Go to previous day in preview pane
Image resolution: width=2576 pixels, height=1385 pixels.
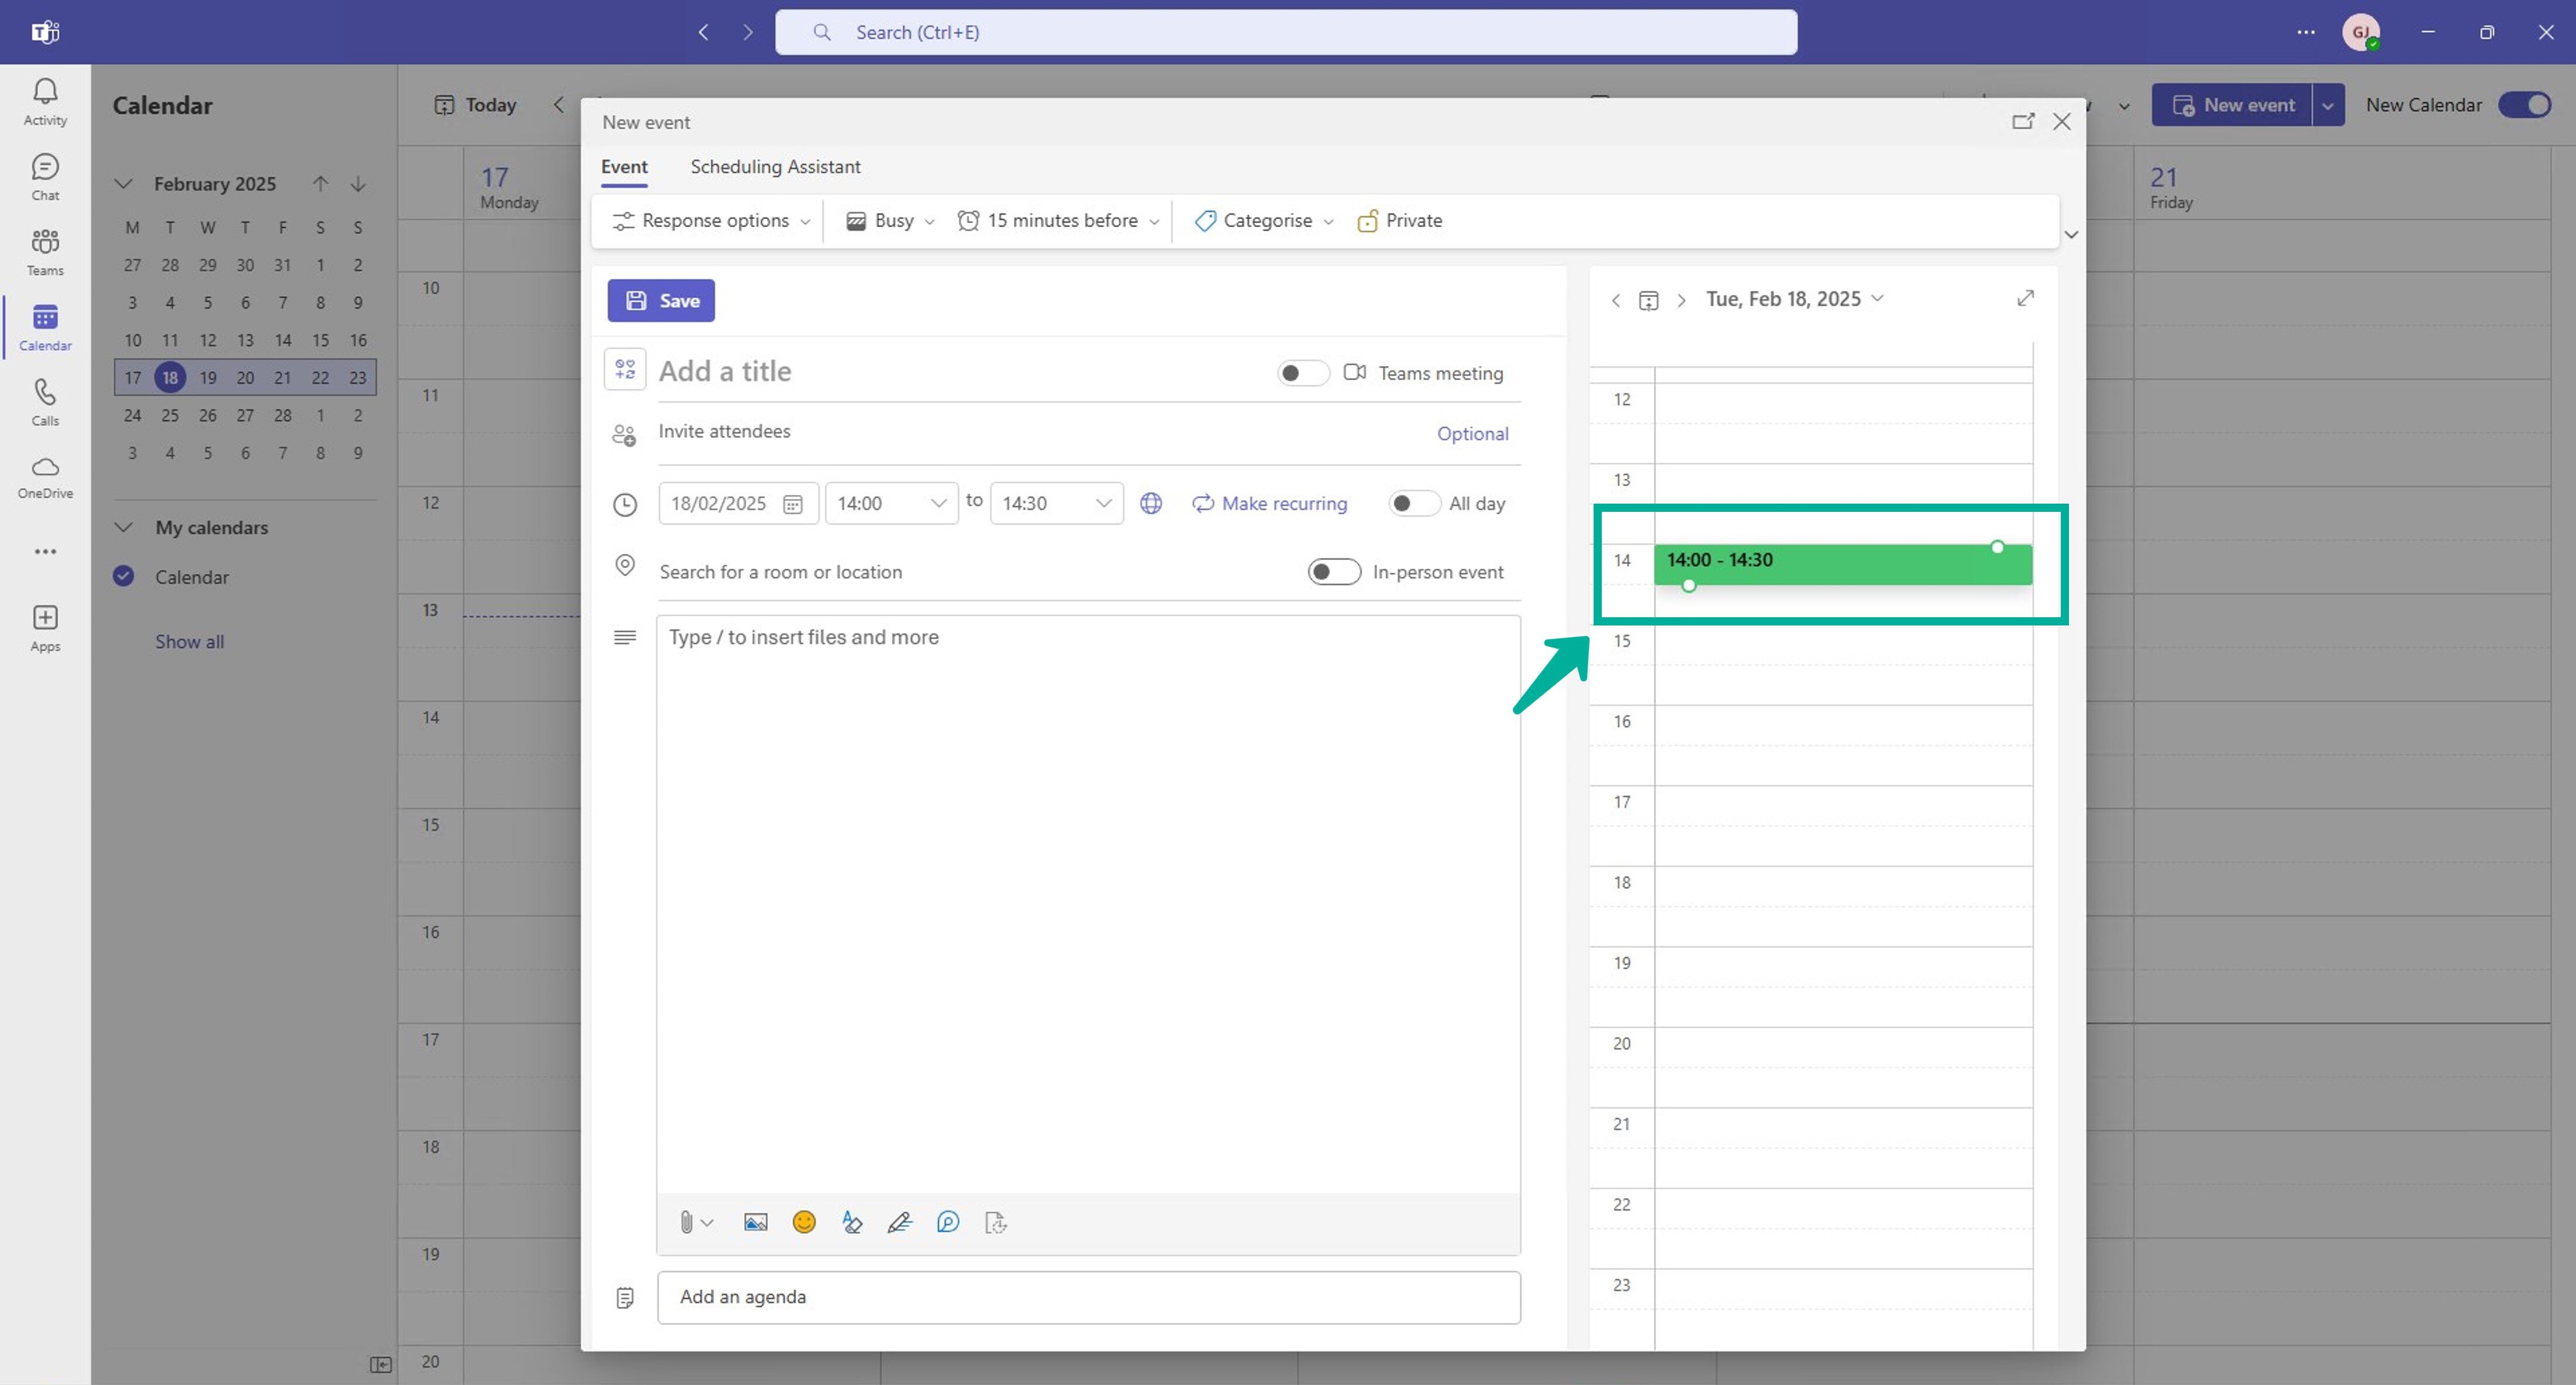[1616, 300]
